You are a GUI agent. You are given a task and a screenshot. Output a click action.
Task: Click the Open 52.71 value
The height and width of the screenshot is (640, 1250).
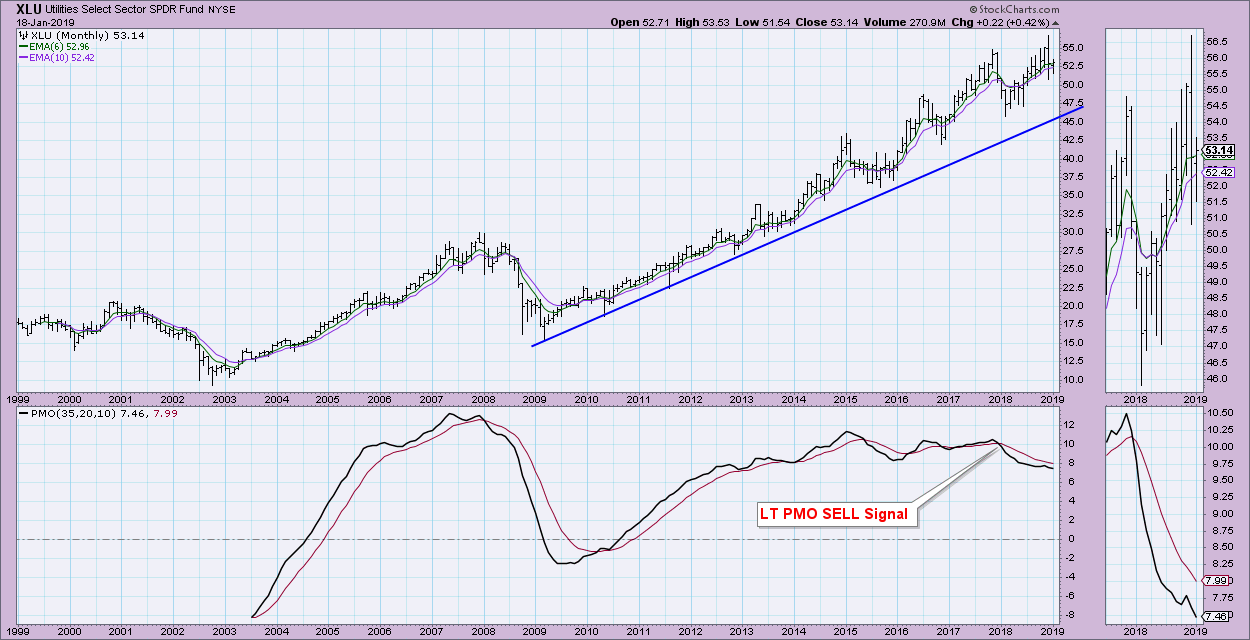coord(640,21)
